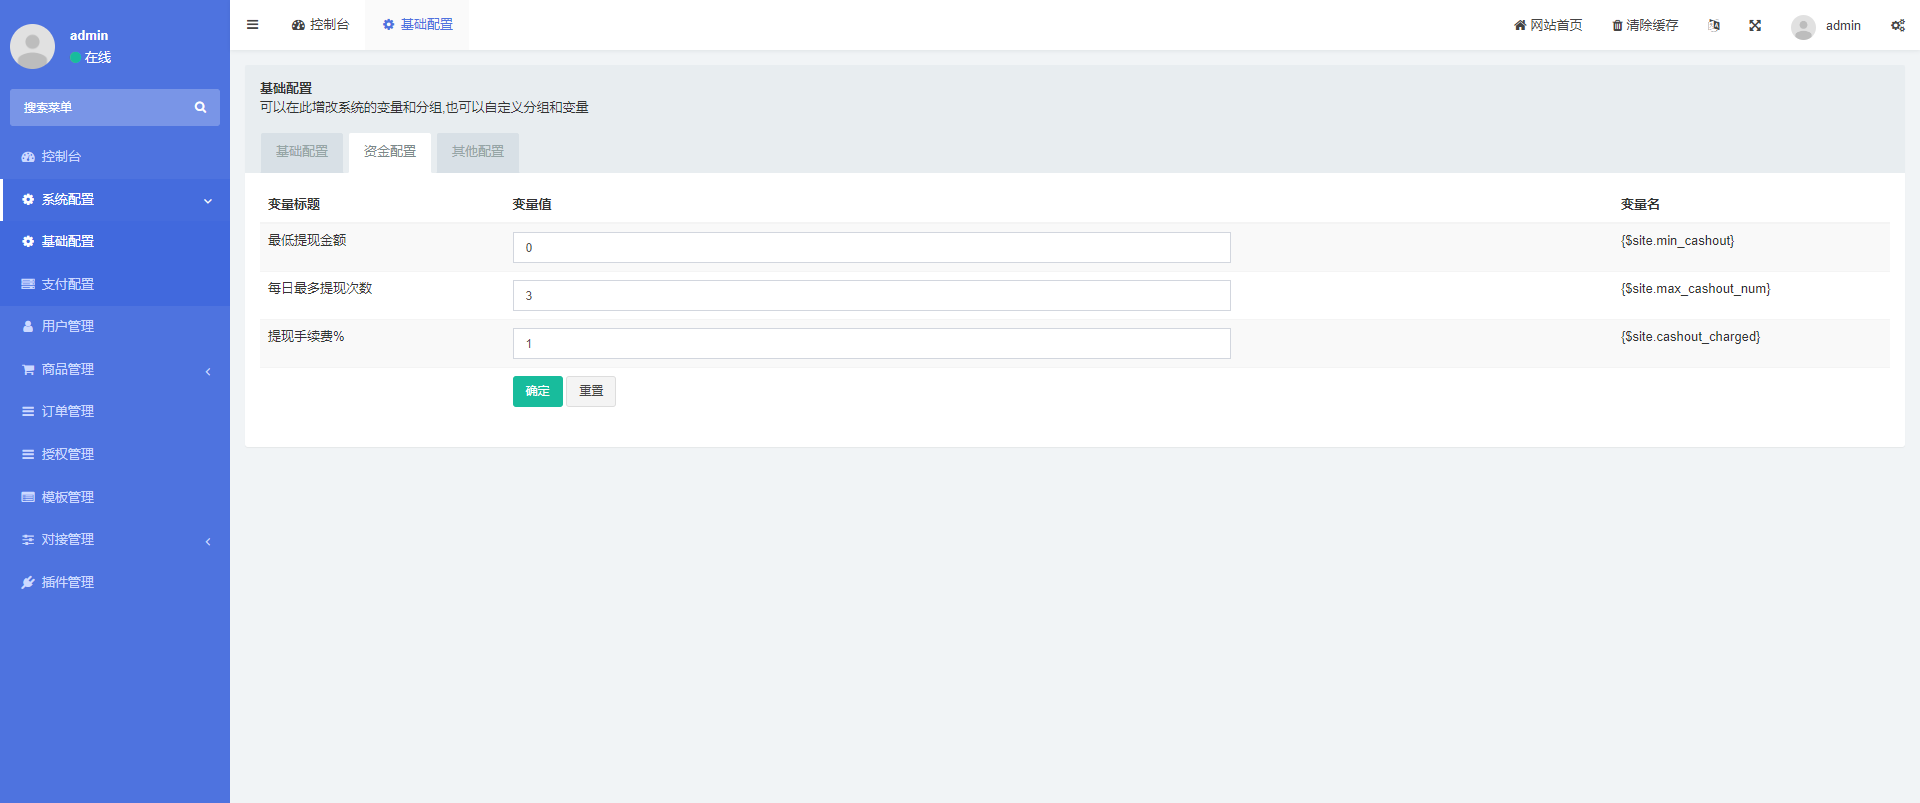Open the 控制台 tab in top bar
The width and height of the screenshot is (1920, 803).
tap(320, 25)
